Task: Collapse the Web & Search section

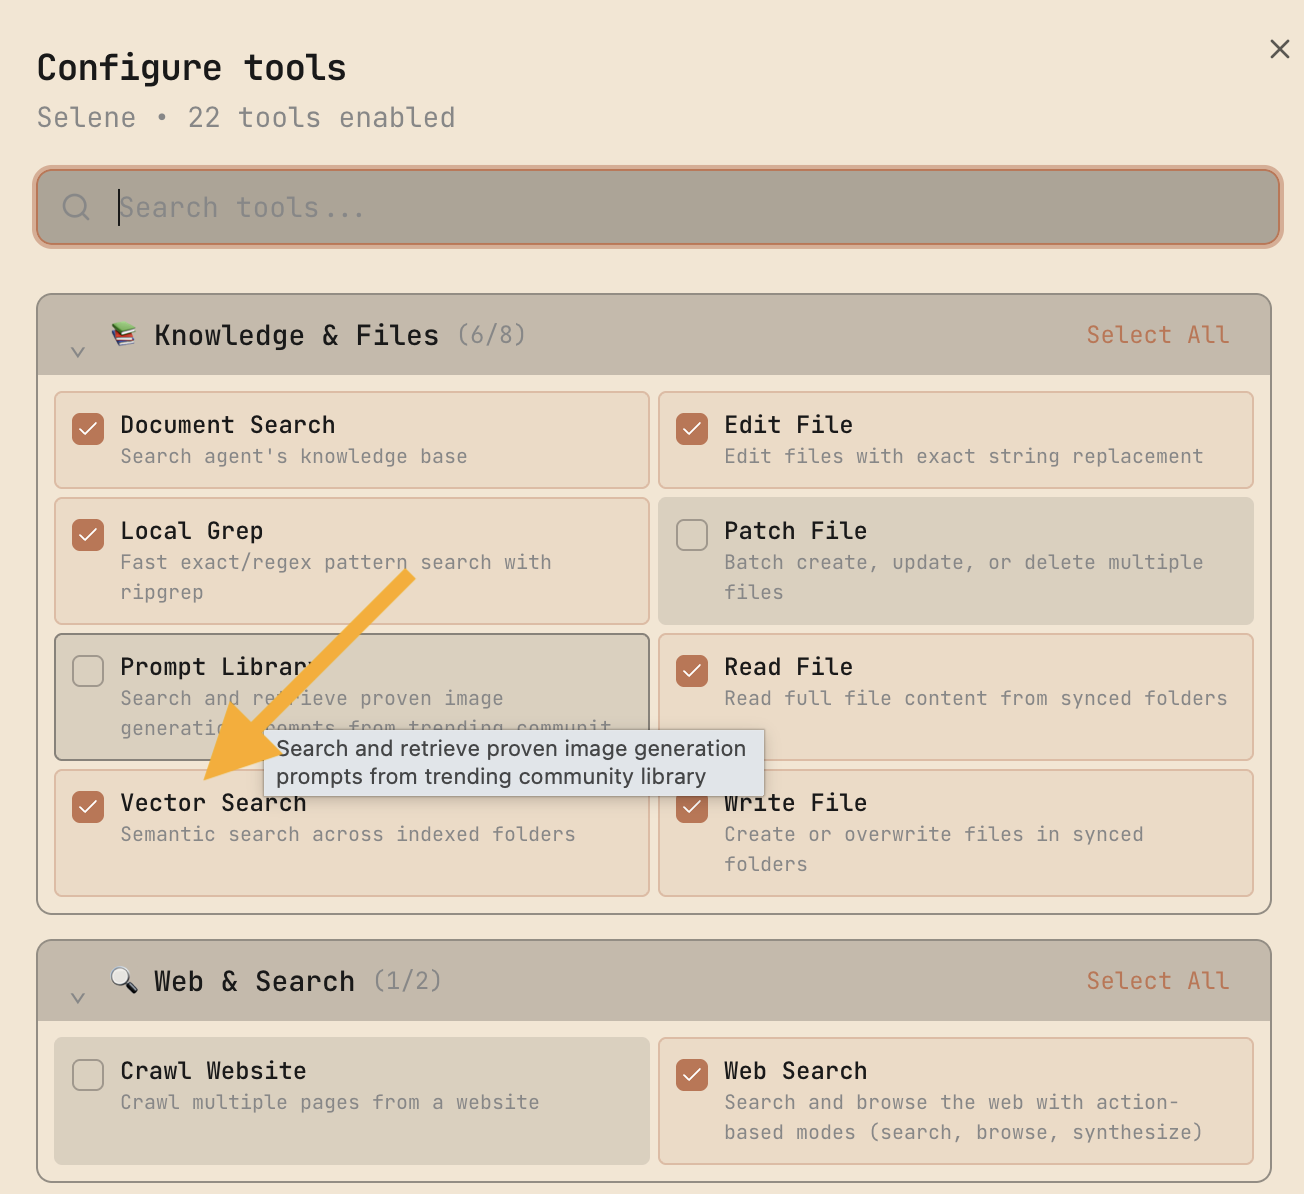Action: click(x=77, y=997)
